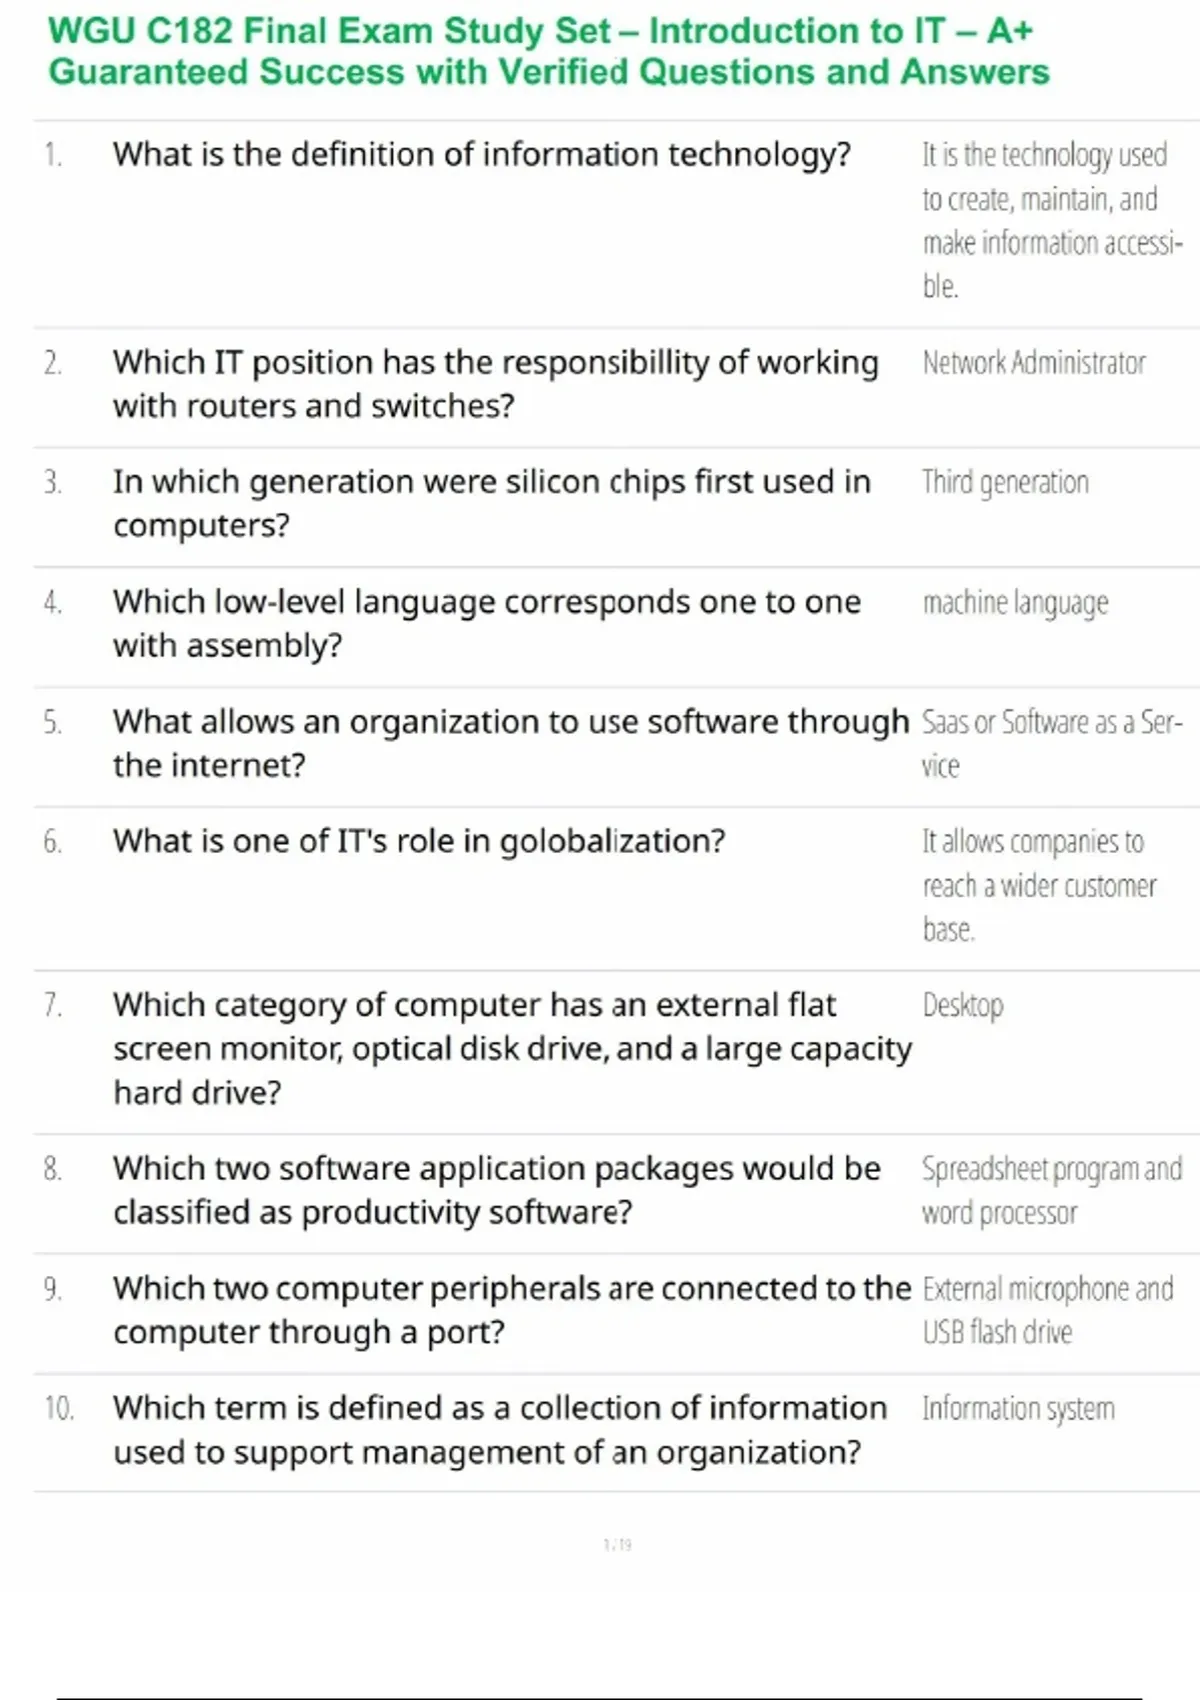The width and height of the screenshot is (1200, 1700).
Task: Click the green WGU C182 study set title
Action: point(548,52)
